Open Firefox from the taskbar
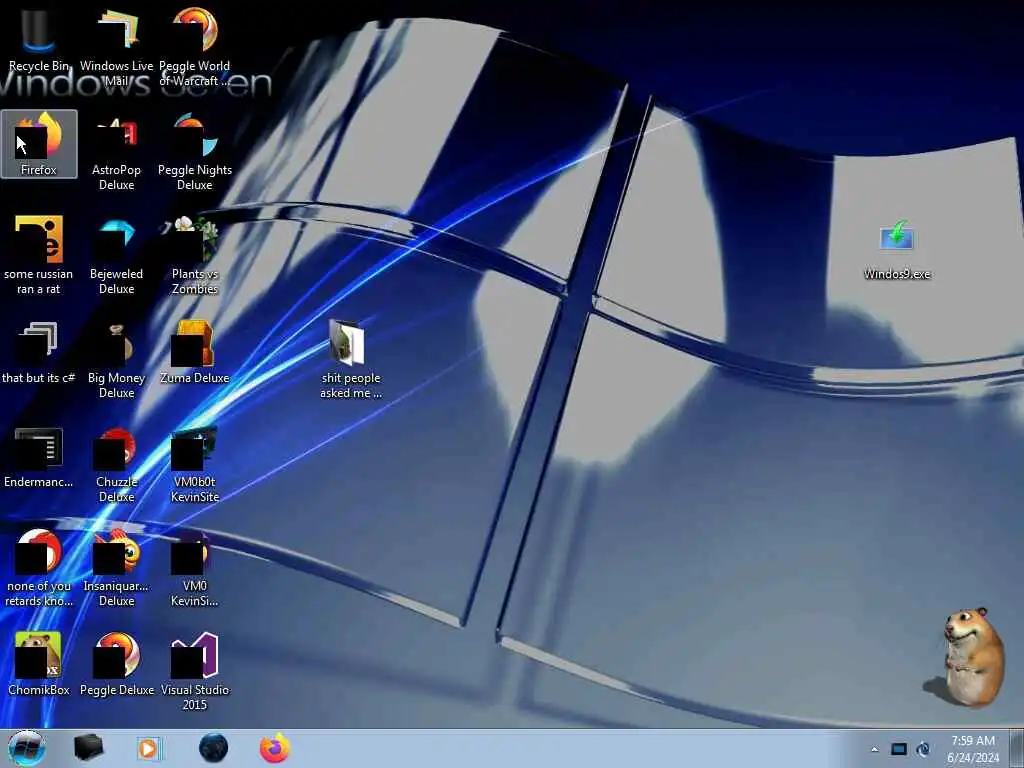 click(x=274, y=748)
